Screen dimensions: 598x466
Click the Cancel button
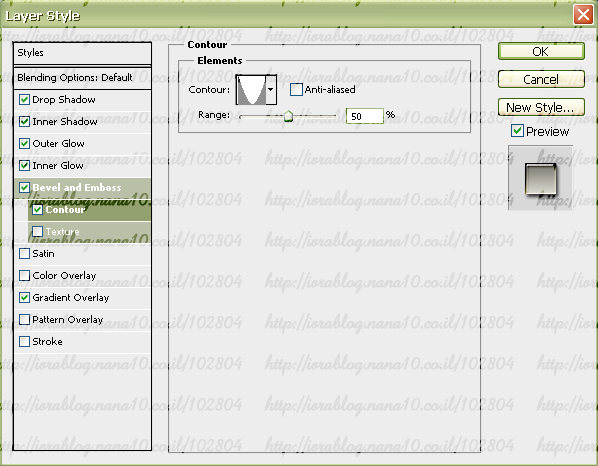(x=541, y=79)
